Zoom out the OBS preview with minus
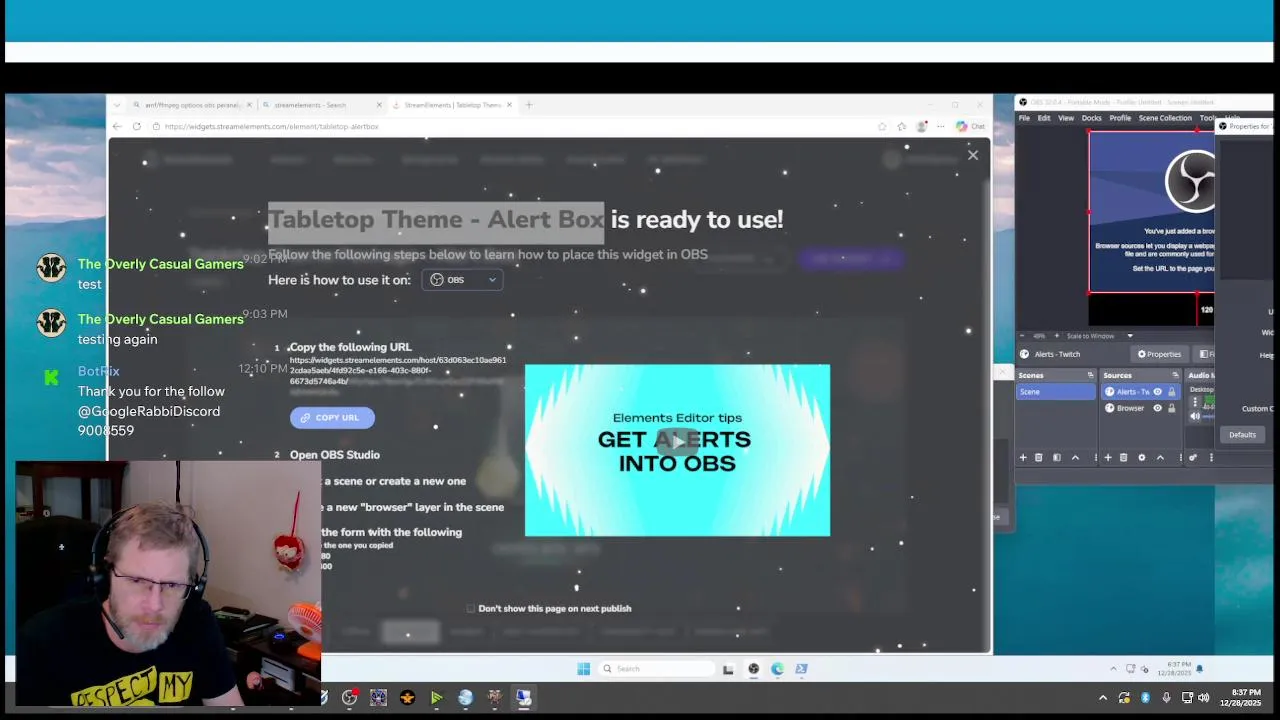 [1022, 336]
